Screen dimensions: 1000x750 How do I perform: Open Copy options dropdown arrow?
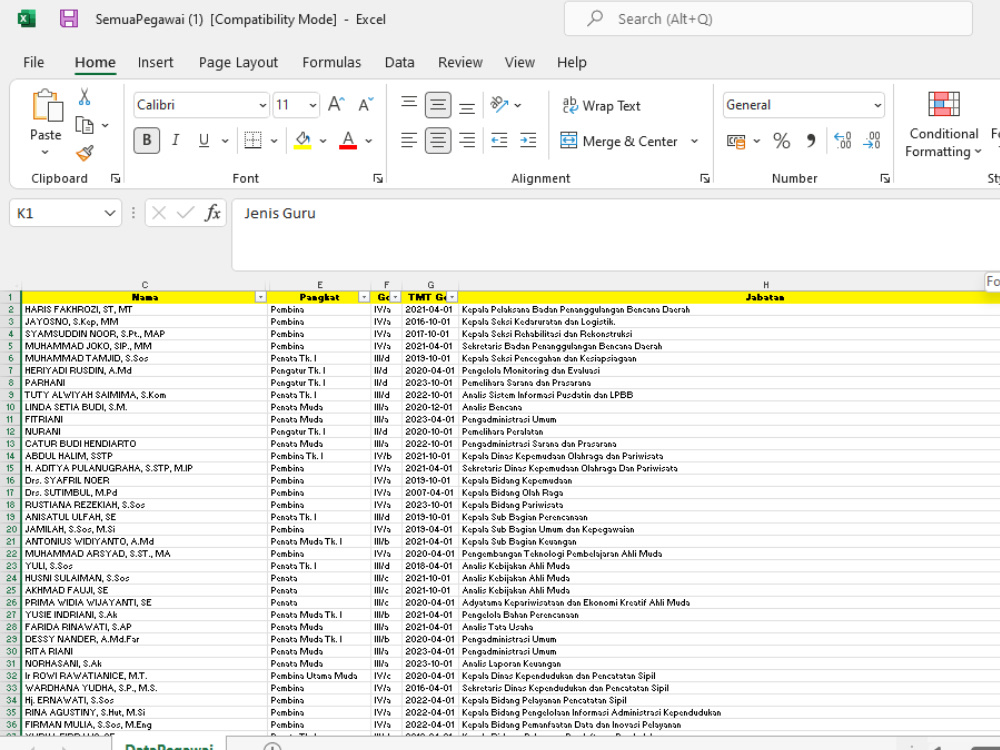[x=105, y=126]
